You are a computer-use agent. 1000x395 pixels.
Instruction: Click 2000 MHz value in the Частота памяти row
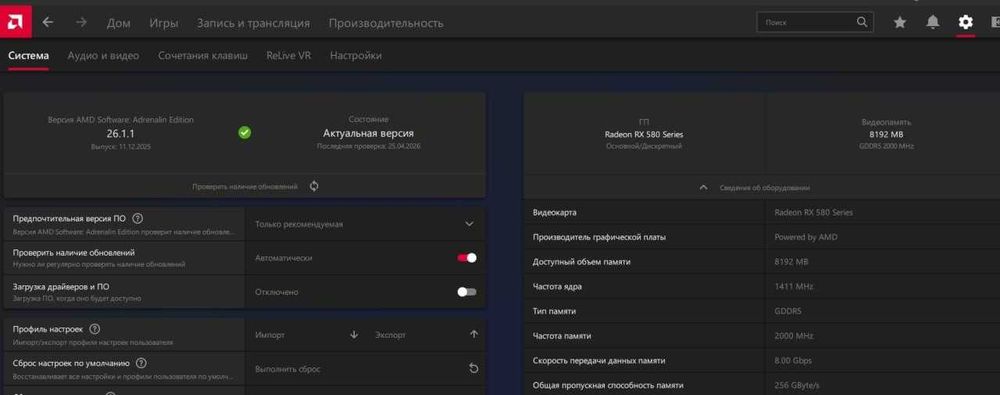(x=794, y=336)
